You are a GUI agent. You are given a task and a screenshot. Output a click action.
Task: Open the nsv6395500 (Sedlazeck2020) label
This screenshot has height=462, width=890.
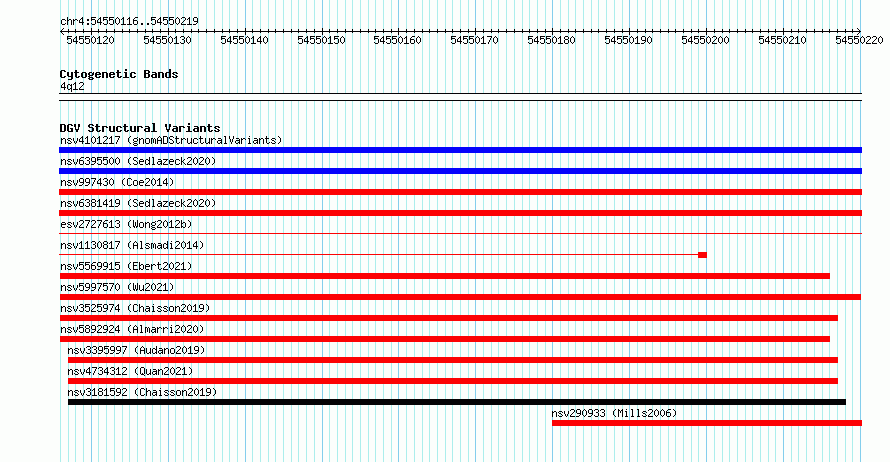[138, 161]
